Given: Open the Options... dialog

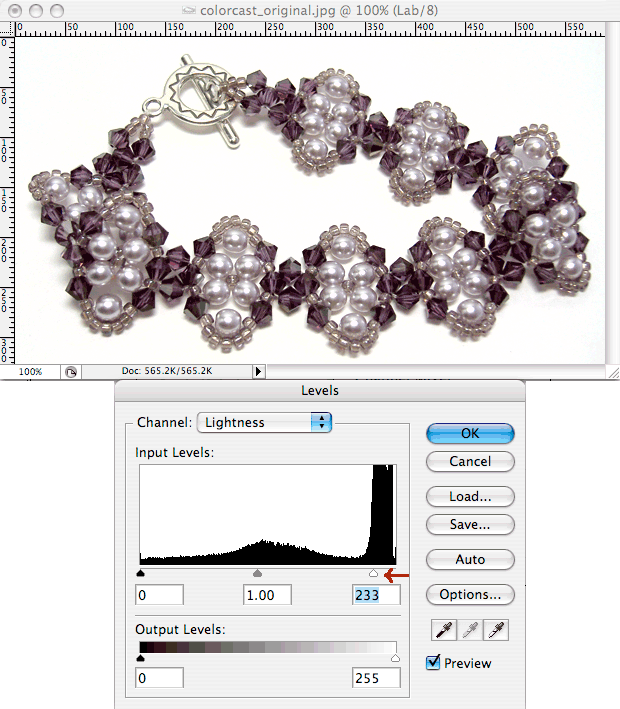Looking at the screenshot, I should click(470, 595).
